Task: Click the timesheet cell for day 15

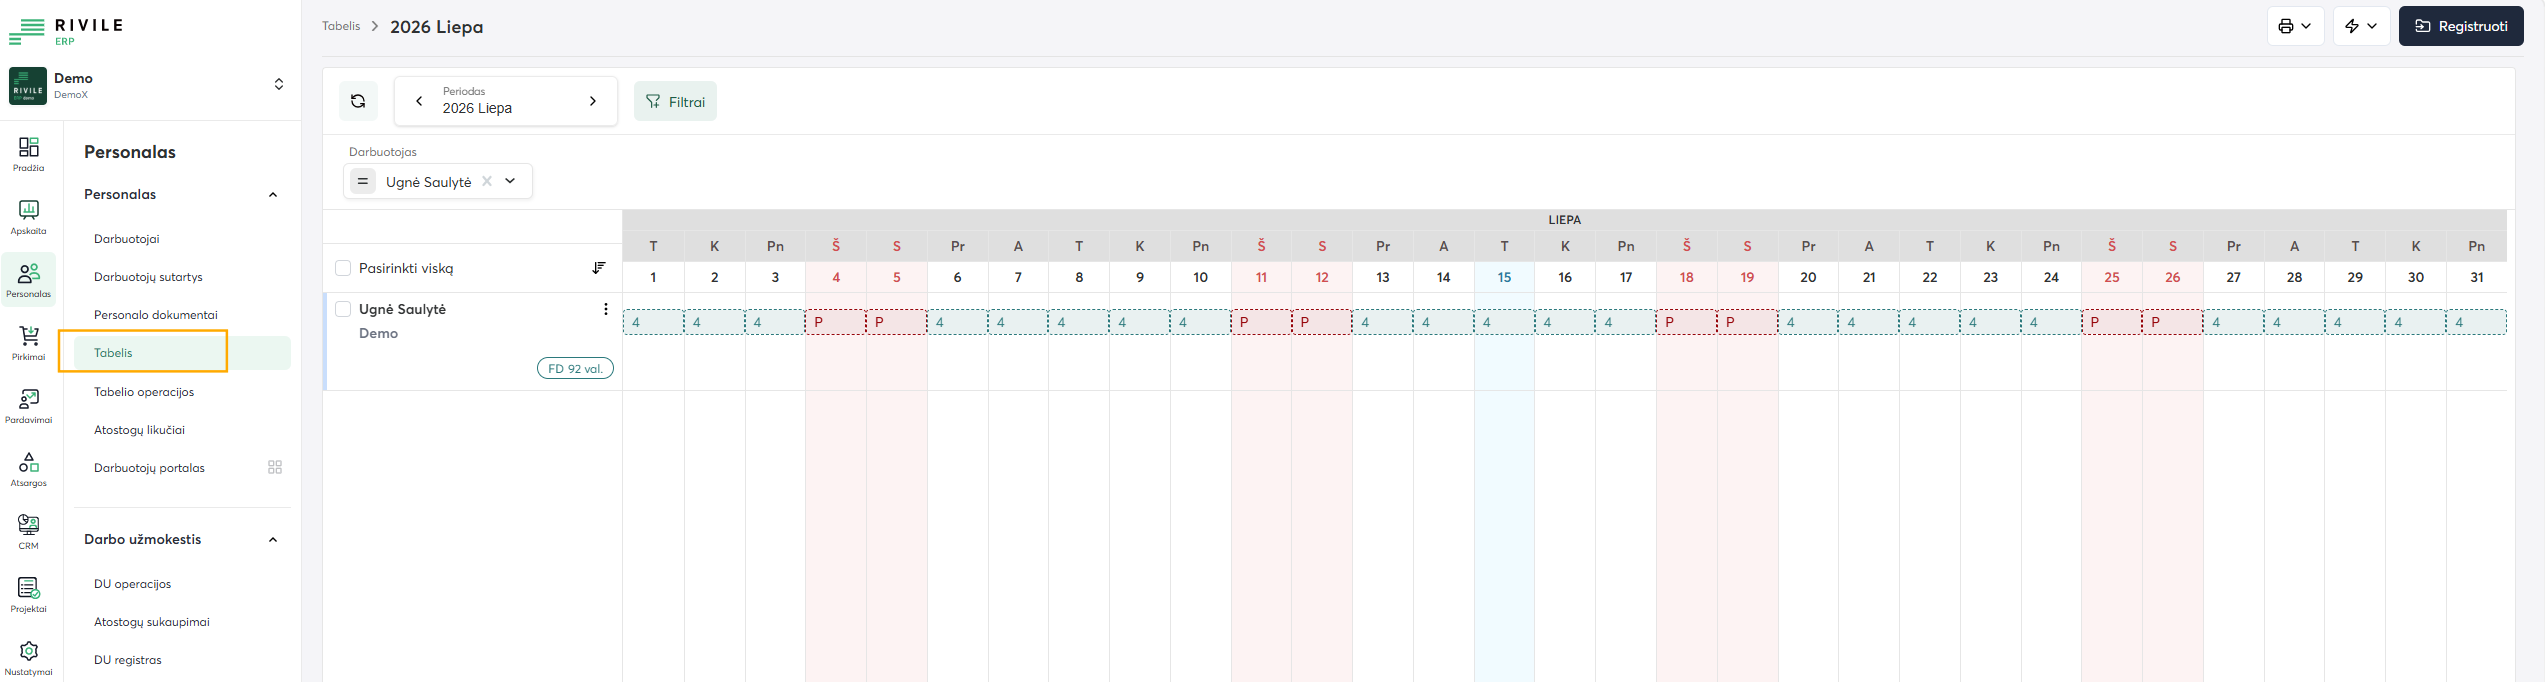Action: click(1504, 322)
